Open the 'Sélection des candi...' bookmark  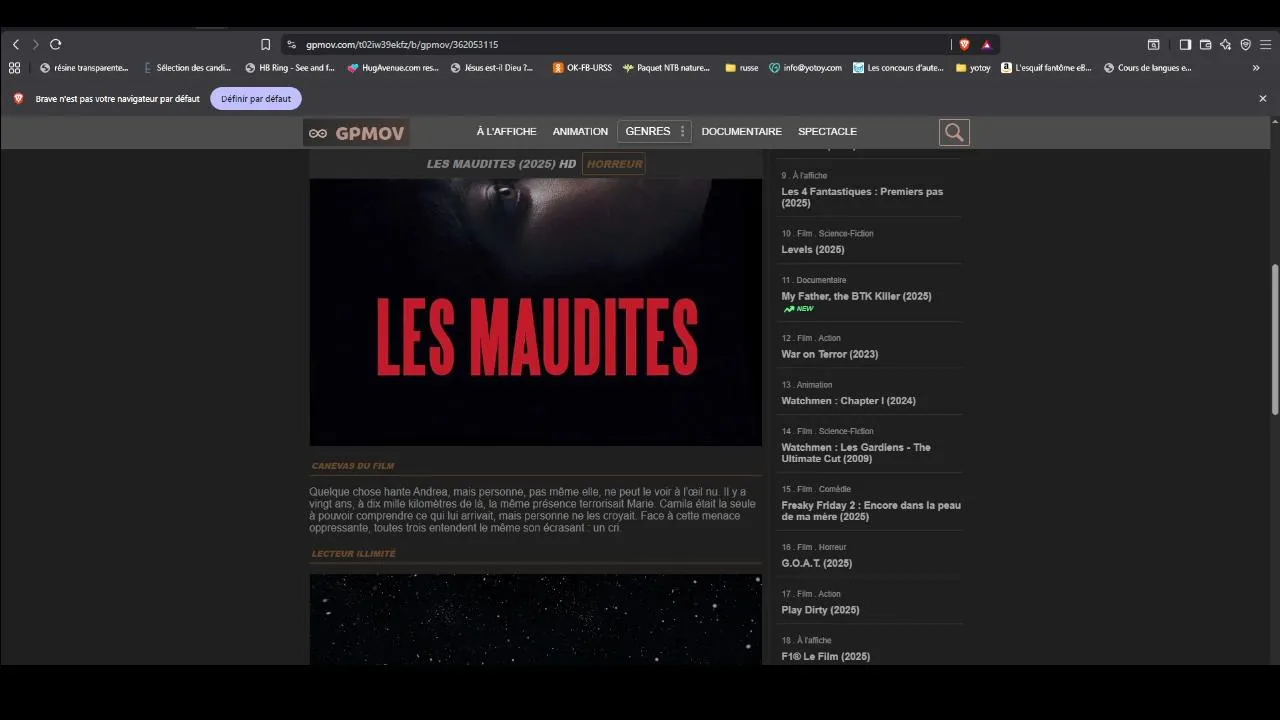tap(187, 68)
